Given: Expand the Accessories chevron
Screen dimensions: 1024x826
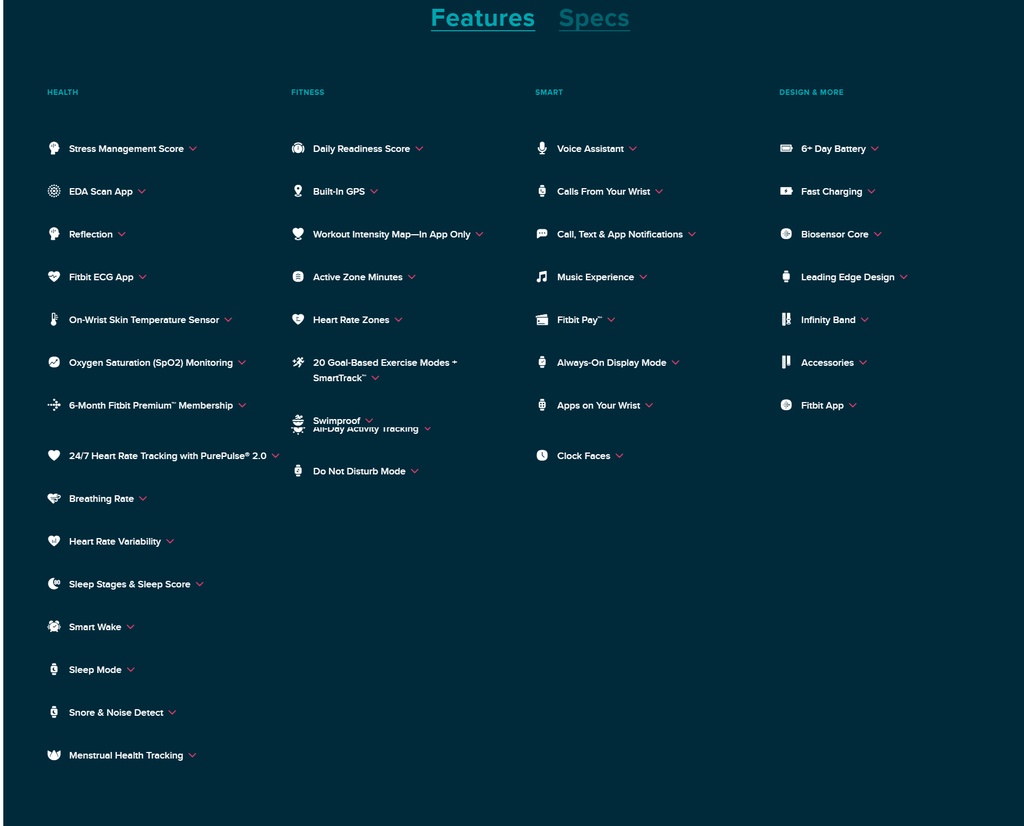Looking at the screenshot, I should 863,363.
